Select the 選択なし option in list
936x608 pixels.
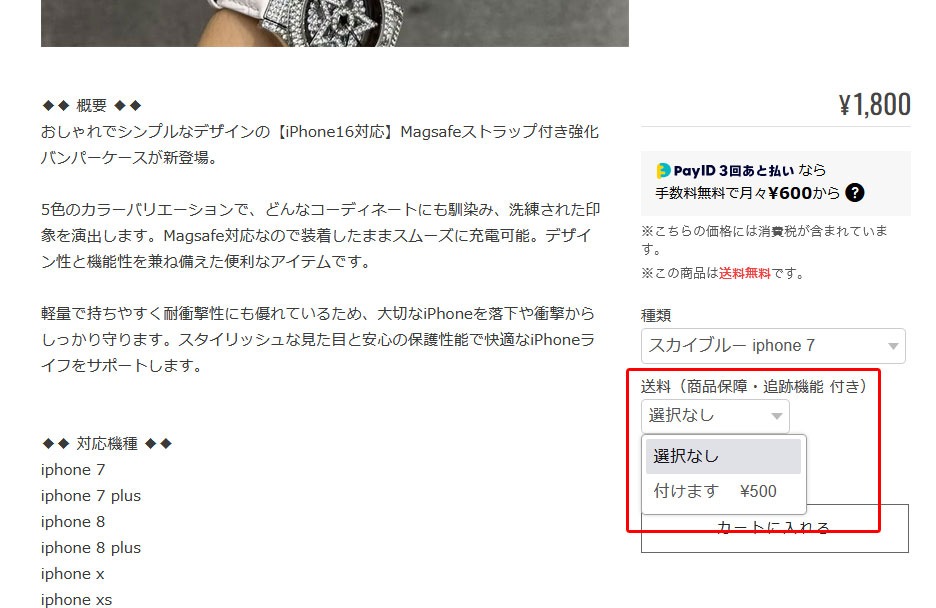[x=723, y=456]
